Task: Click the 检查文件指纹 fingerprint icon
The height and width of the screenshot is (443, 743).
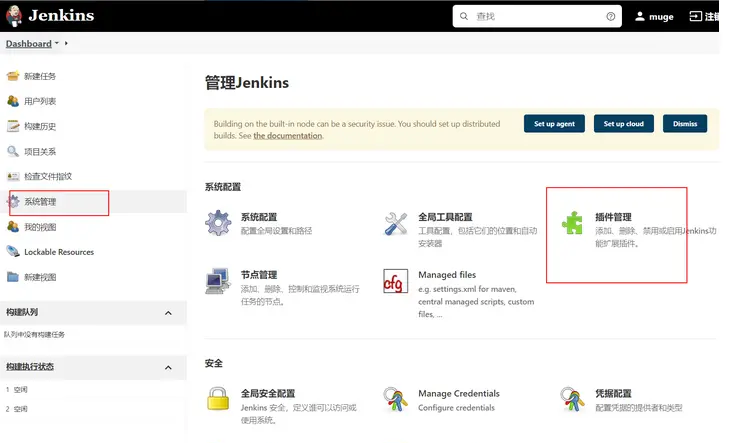Action: click(13, 176)
